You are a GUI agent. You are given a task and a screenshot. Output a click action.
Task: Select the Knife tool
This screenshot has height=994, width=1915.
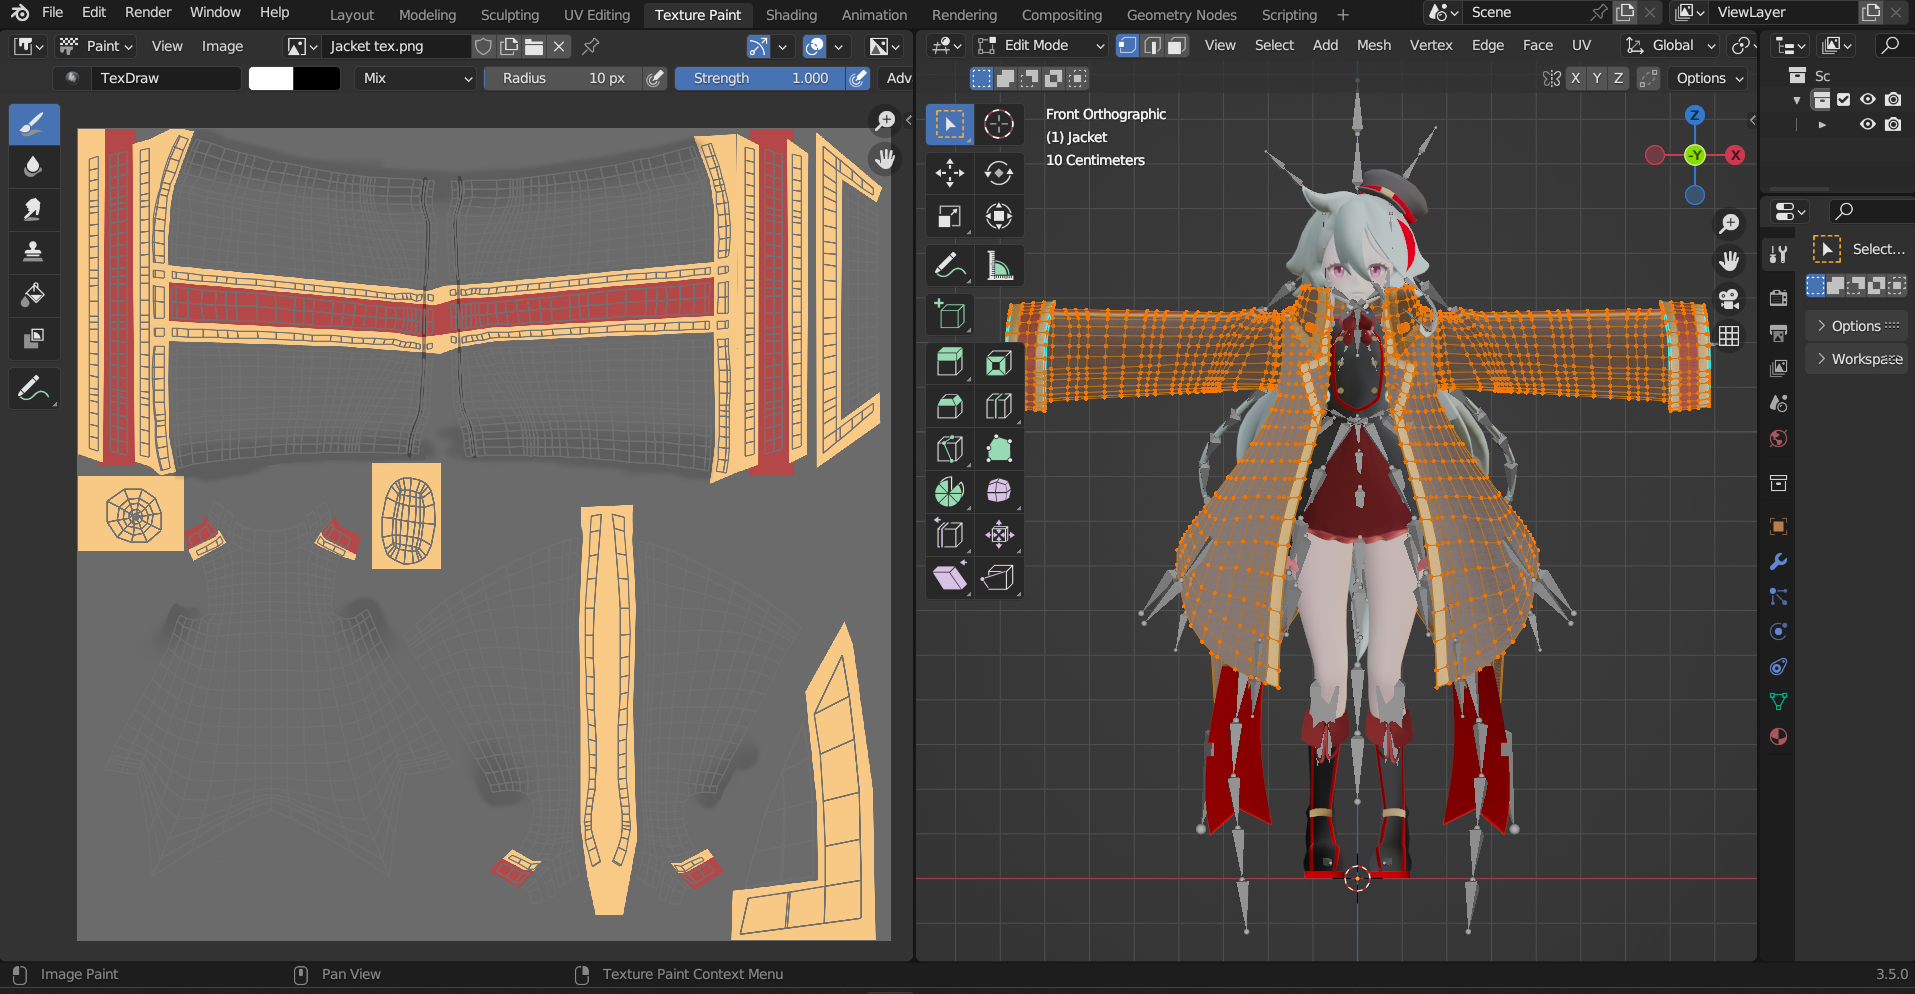[949, 449]
